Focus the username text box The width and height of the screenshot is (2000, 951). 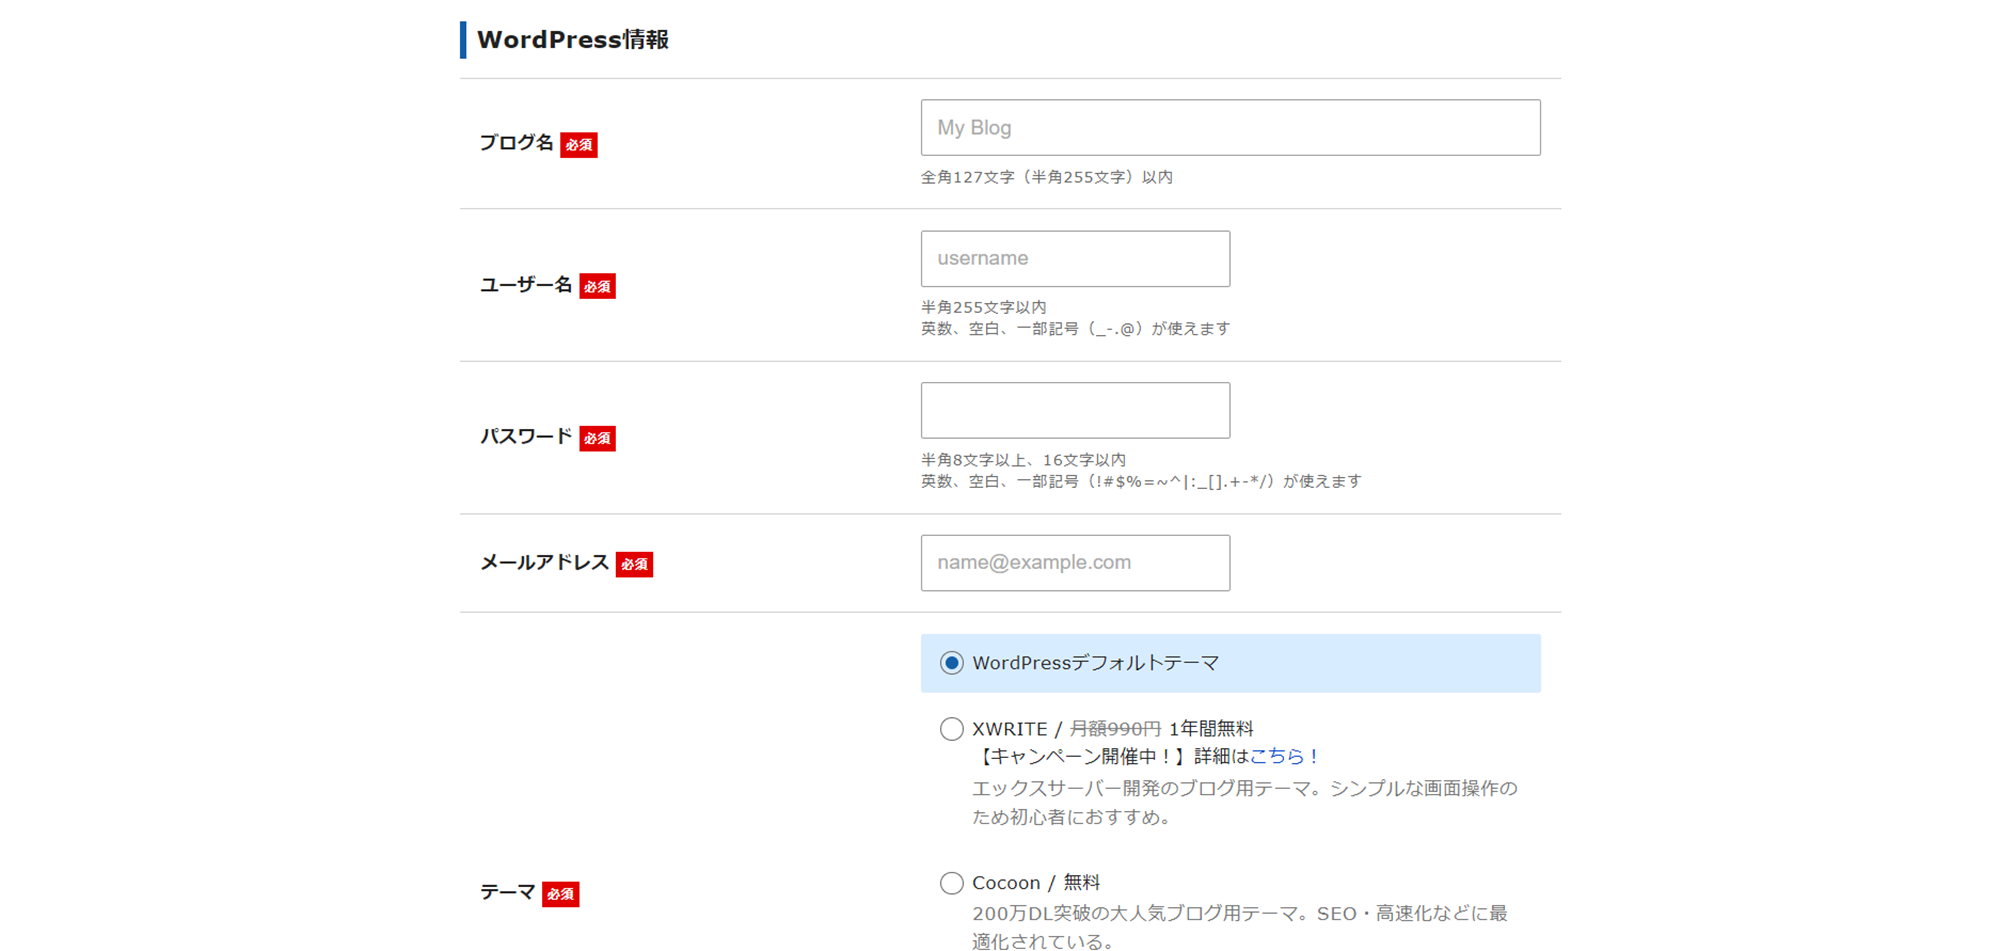[1074, 259]
